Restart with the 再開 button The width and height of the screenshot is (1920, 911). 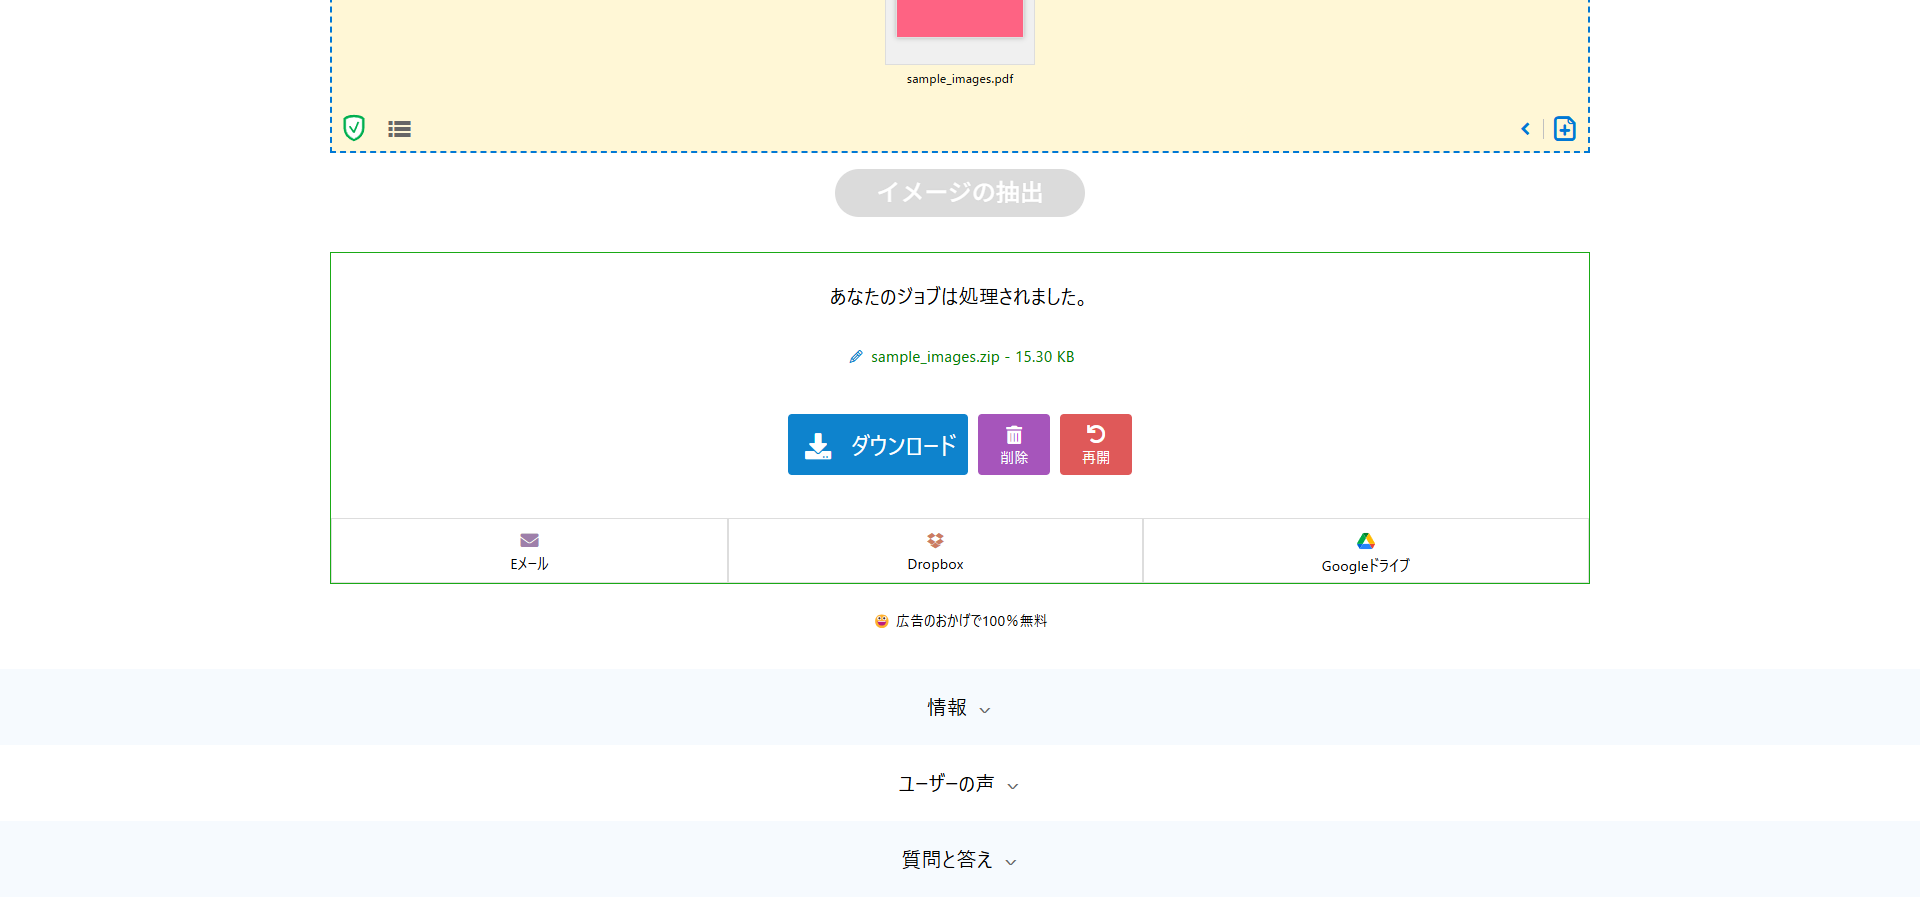pos(1096,445)
